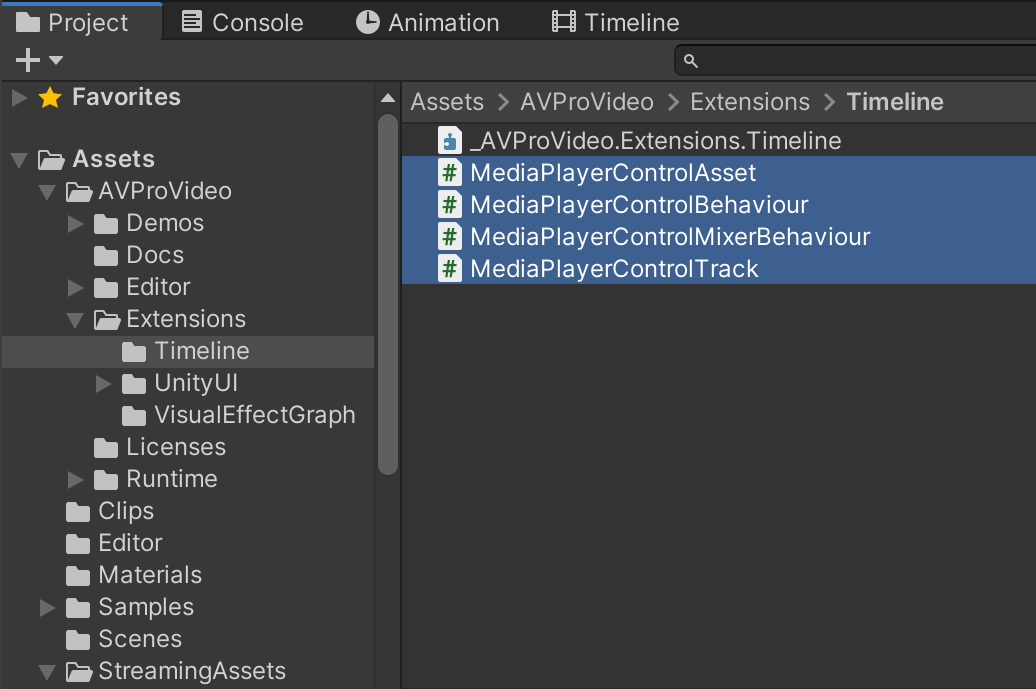Click the MediaPlayerControlAsset script icon
The width and height of the screenshot is (1036, 689).
coord(450,172)
